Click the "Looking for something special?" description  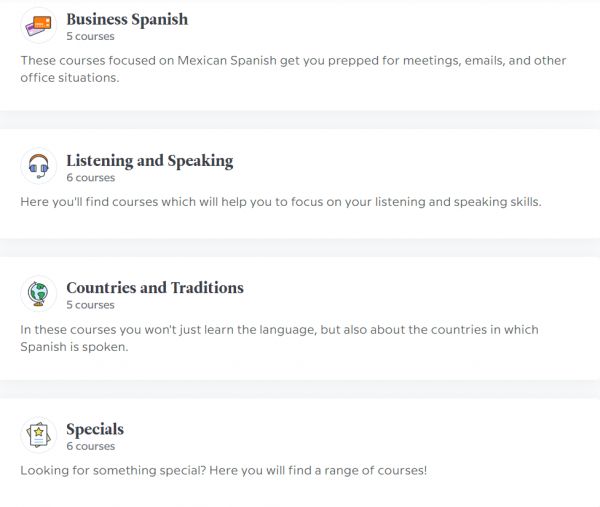[223, 470]
